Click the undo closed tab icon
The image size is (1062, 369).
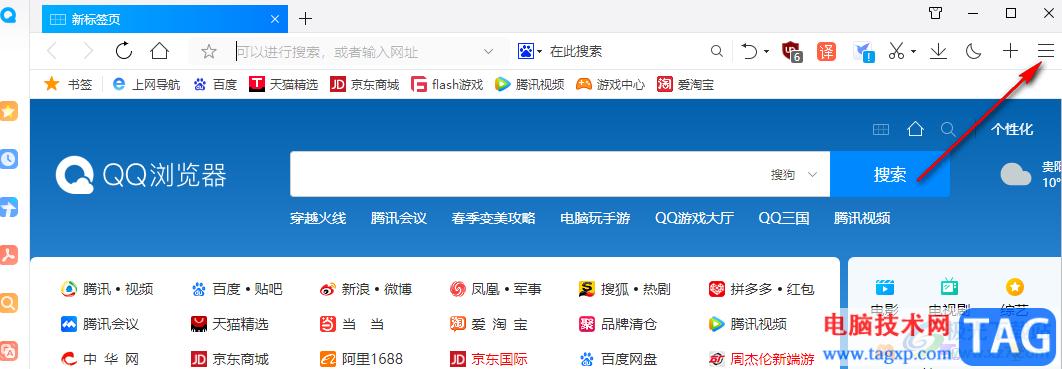click(748, 51)
